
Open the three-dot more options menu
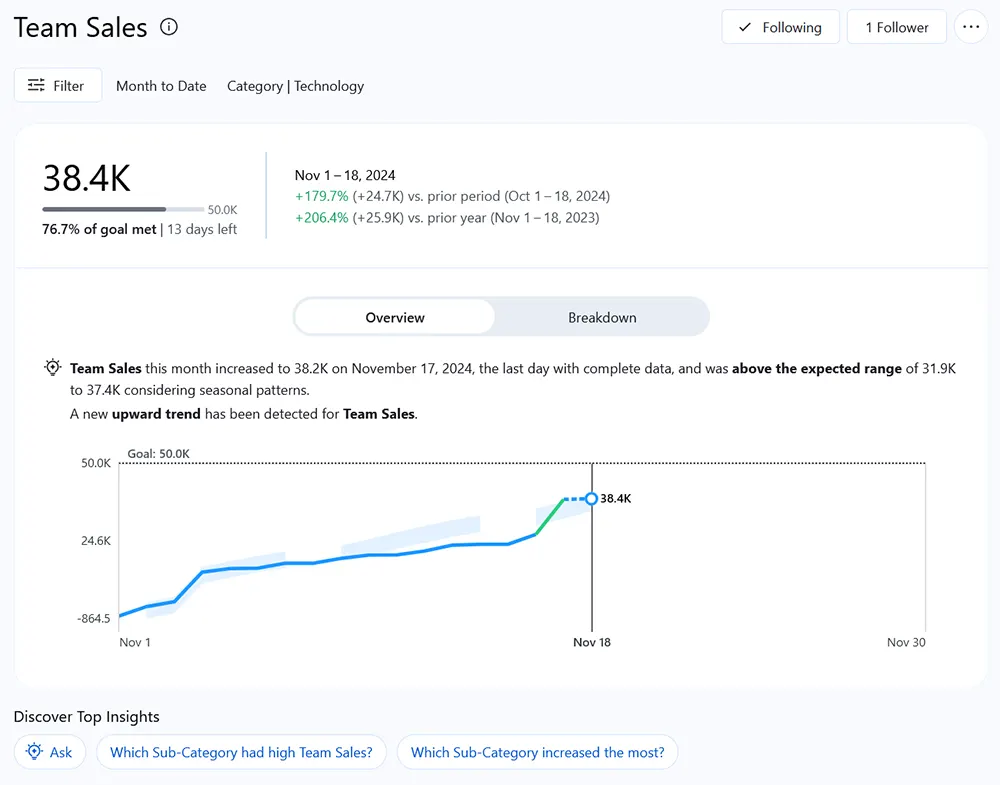[x=971, y=27]
